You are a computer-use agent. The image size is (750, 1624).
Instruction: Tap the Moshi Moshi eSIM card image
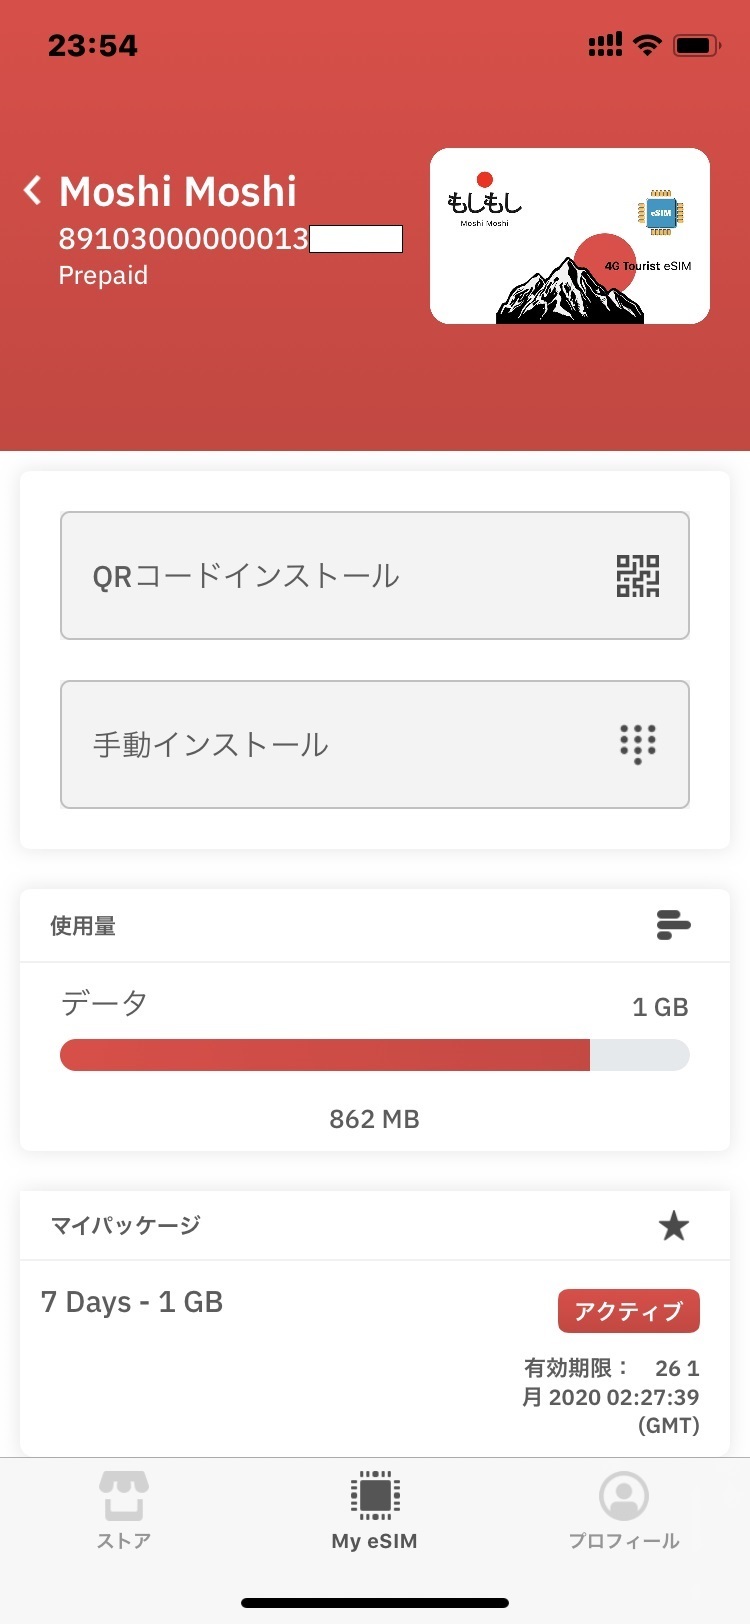click(x=570, y=236)
